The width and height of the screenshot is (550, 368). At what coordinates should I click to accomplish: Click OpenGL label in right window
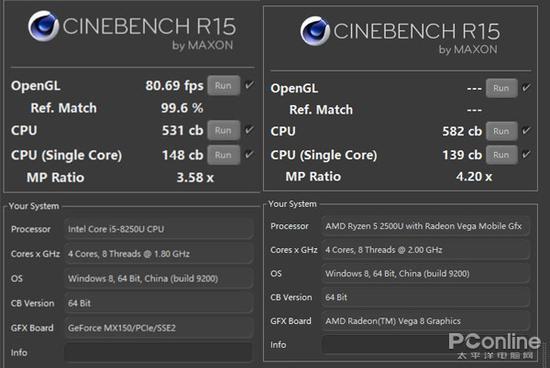(294, 88)
